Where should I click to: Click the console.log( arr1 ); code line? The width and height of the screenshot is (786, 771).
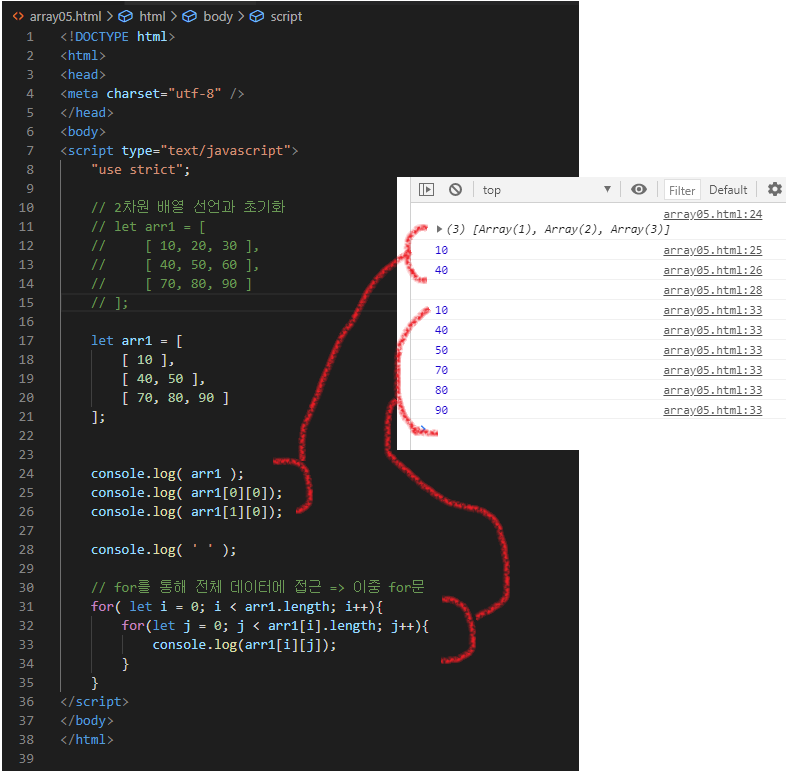point(167,474)
